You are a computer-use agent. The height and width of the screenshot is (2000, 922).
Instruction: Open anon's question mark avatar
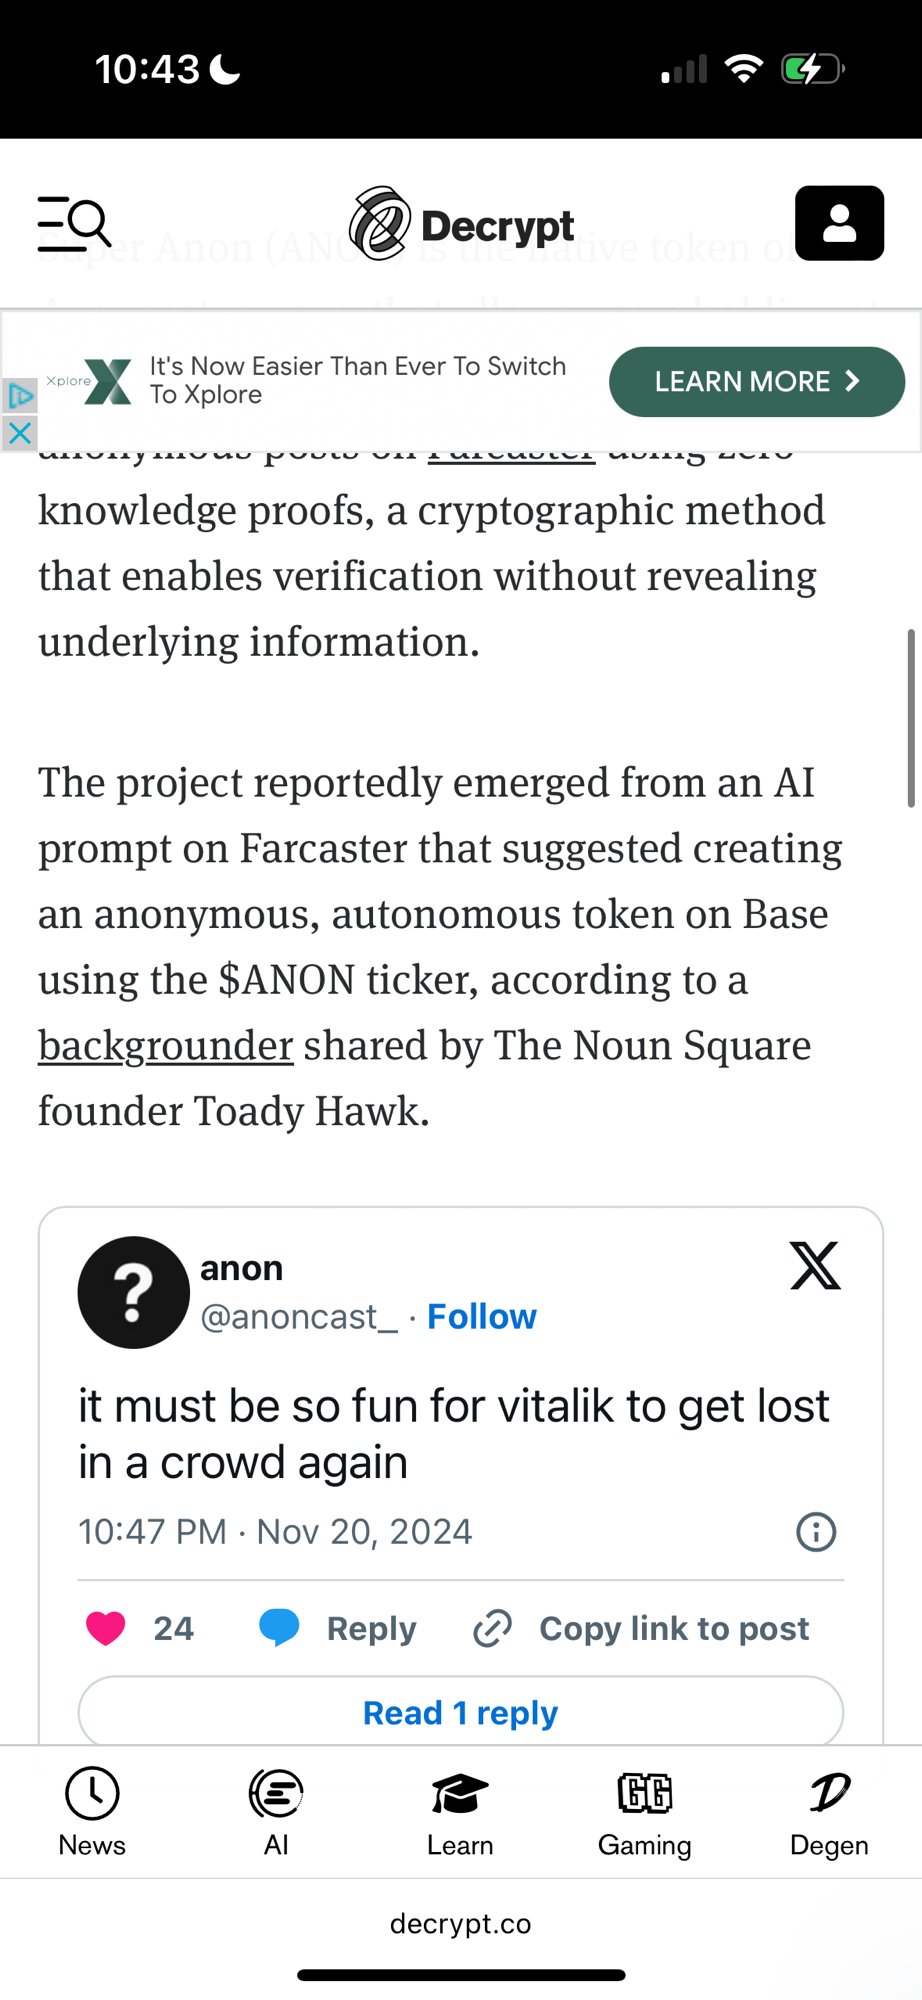pos(133,1291)
